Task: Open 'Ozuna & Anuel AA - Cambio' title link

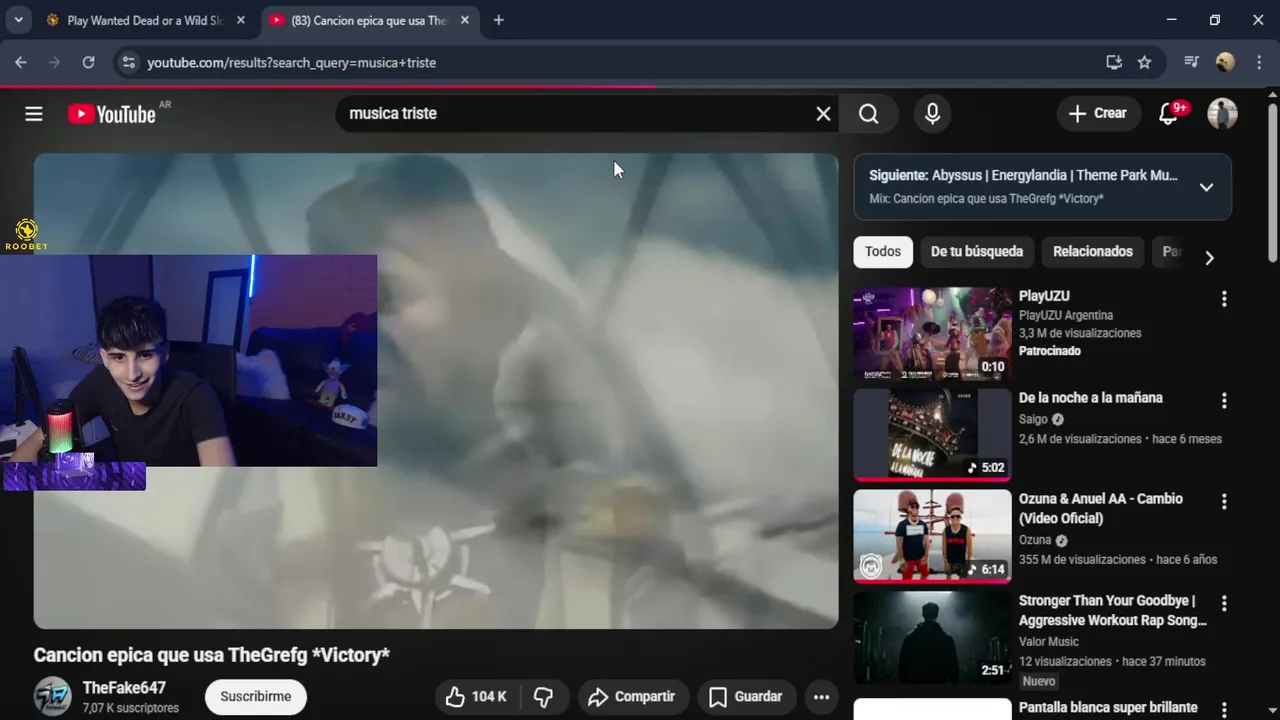Action: 1101,509
